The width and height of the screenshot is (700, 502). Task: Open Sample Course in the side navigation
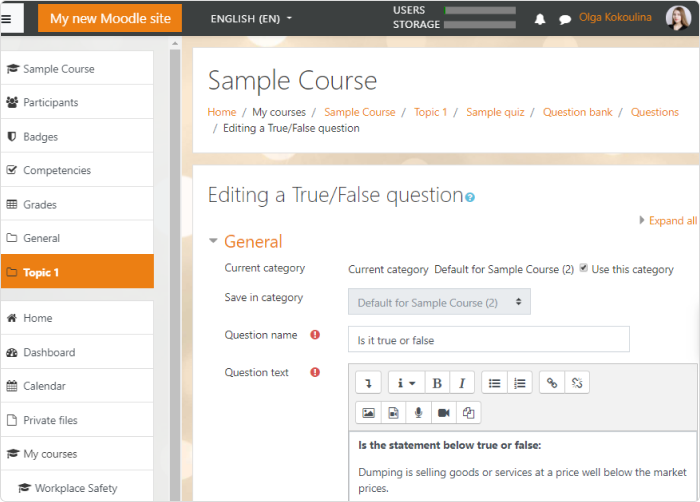click(x=77, y=68)
